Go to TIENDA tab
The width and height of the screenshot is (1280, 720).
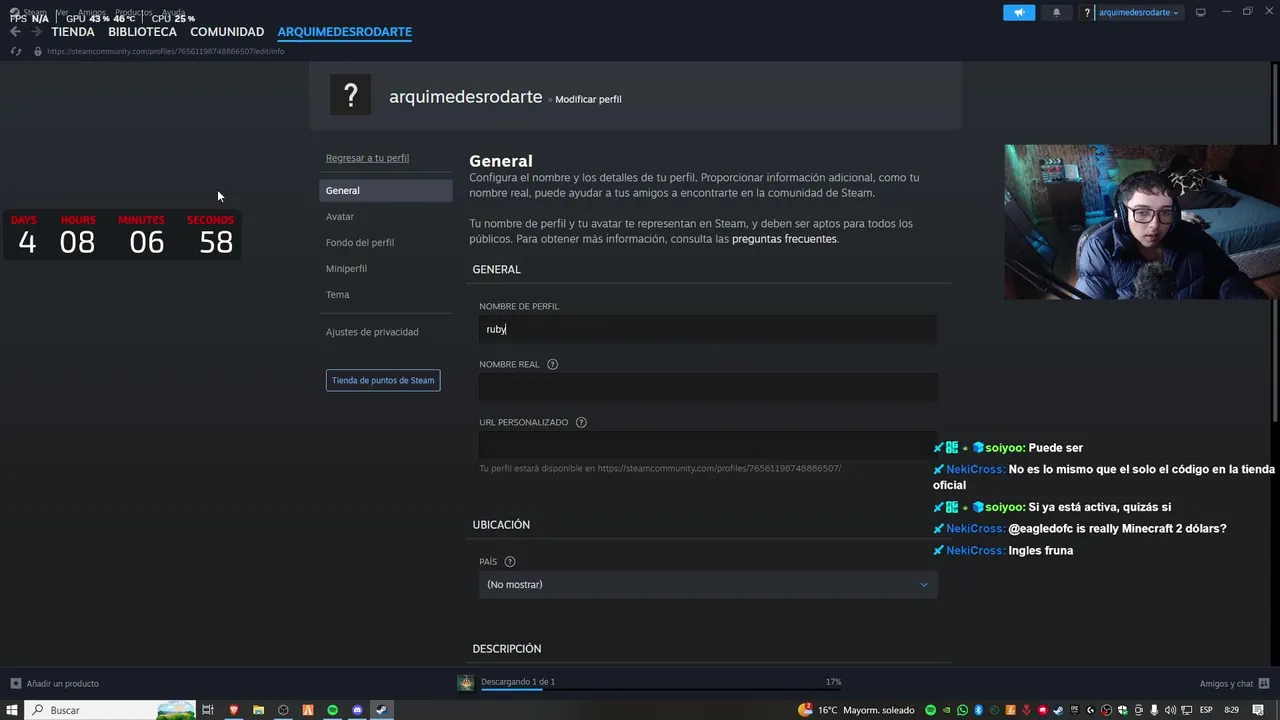pos(73,32)
